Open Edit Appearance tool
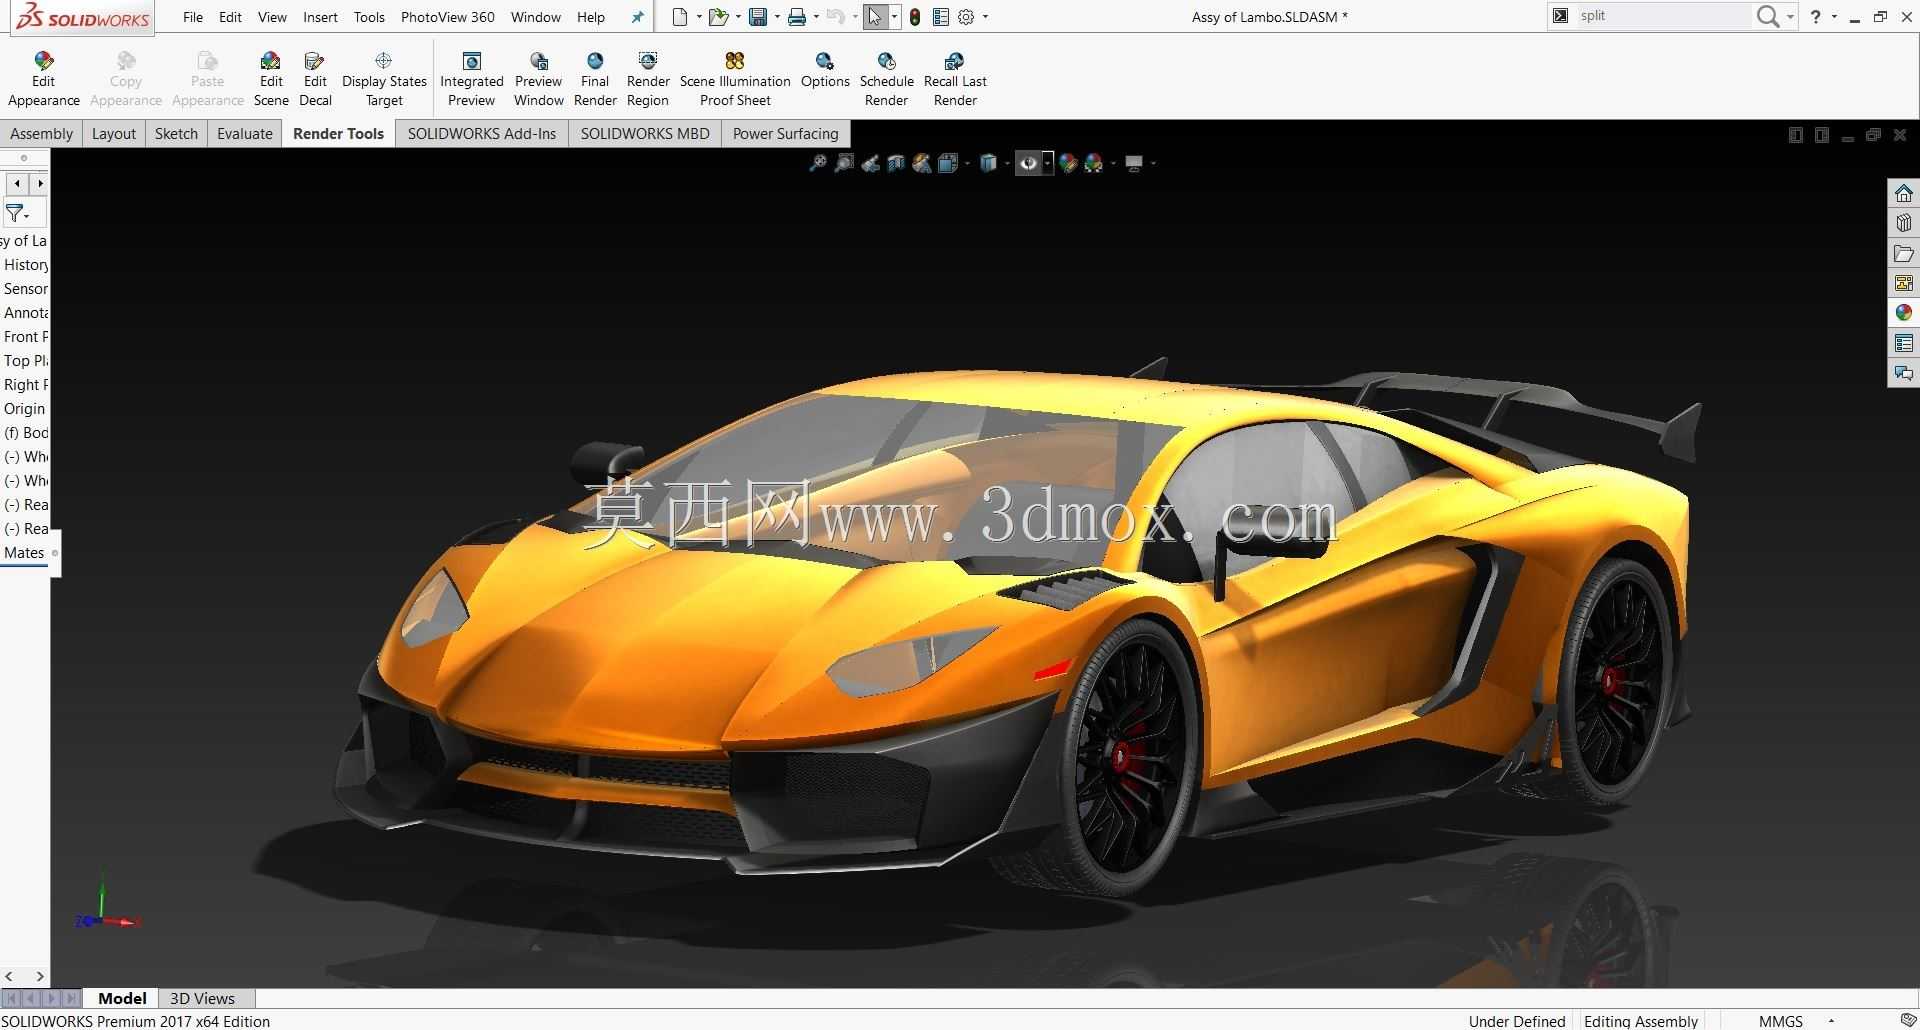 point(44,79)
